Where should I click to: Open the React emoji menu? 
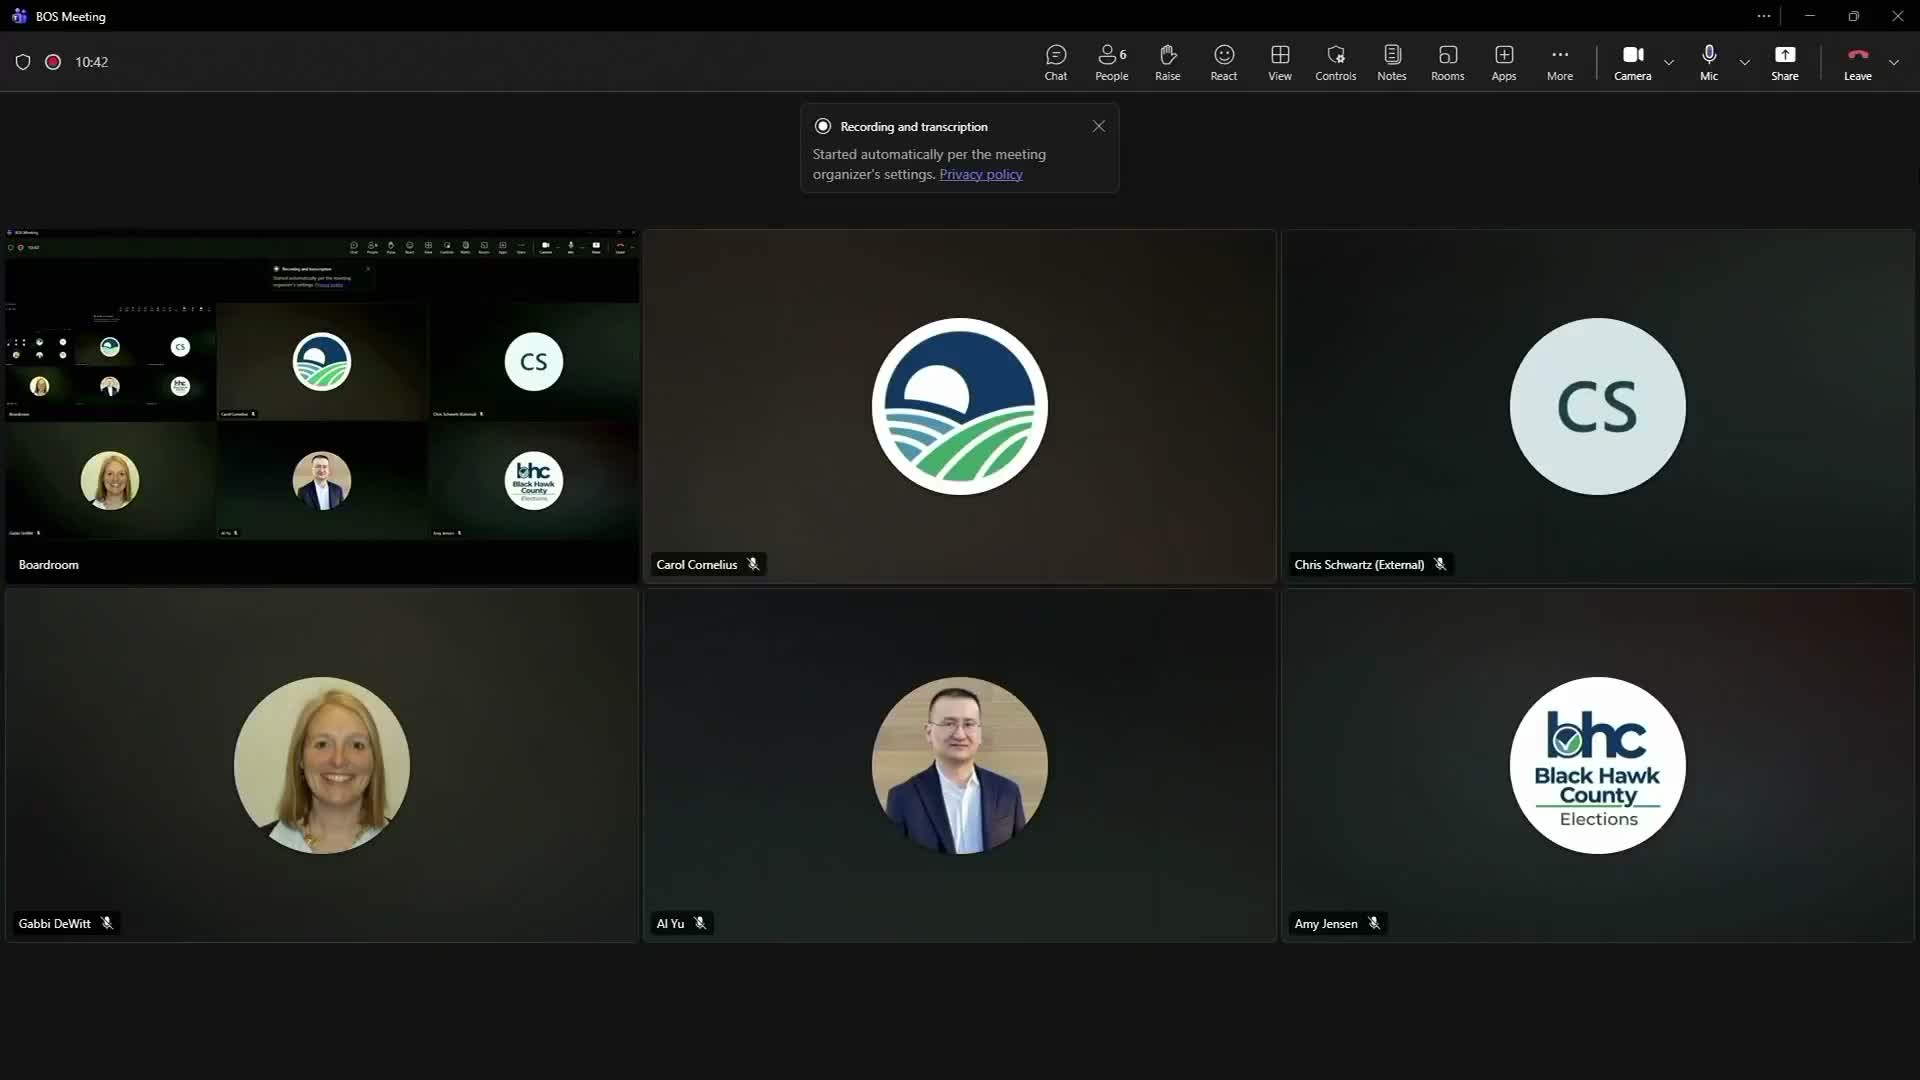coord(1223,62)
